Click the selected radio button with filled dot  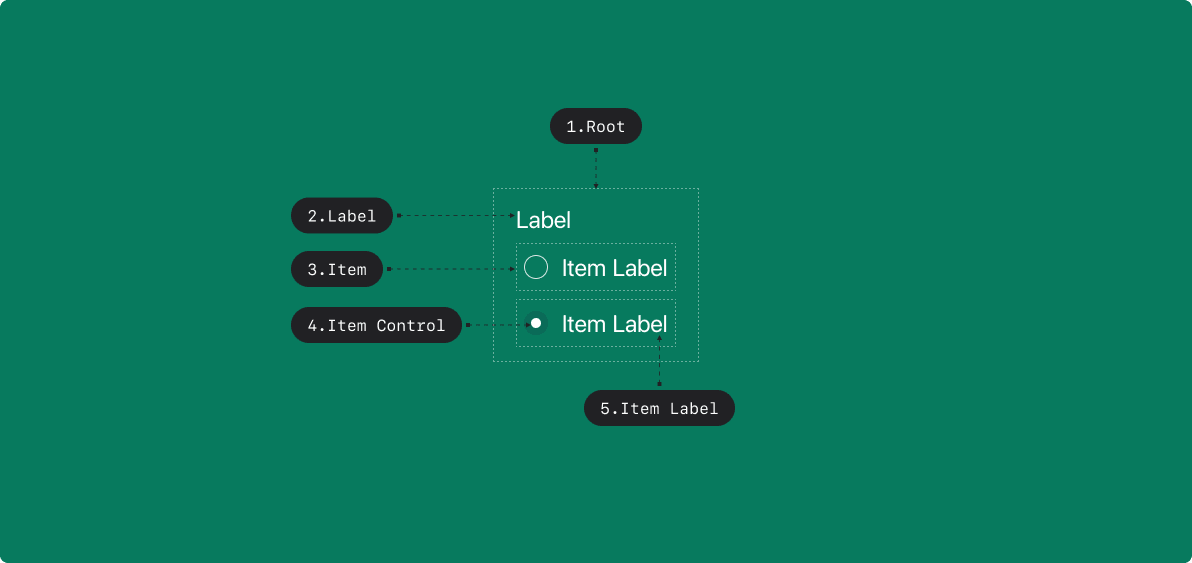(536, 323)
